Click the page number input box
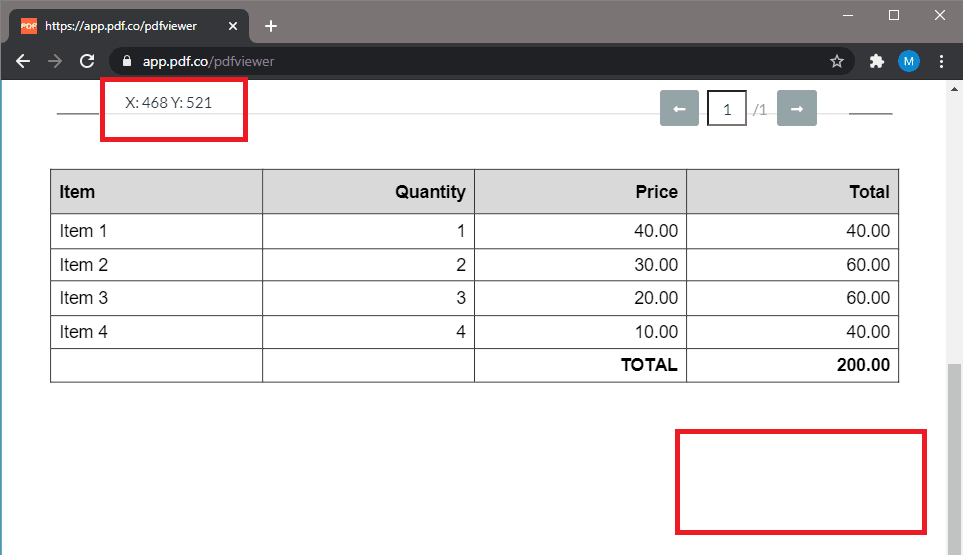This screenshot has width=963, height=555. tap(726, 109)
